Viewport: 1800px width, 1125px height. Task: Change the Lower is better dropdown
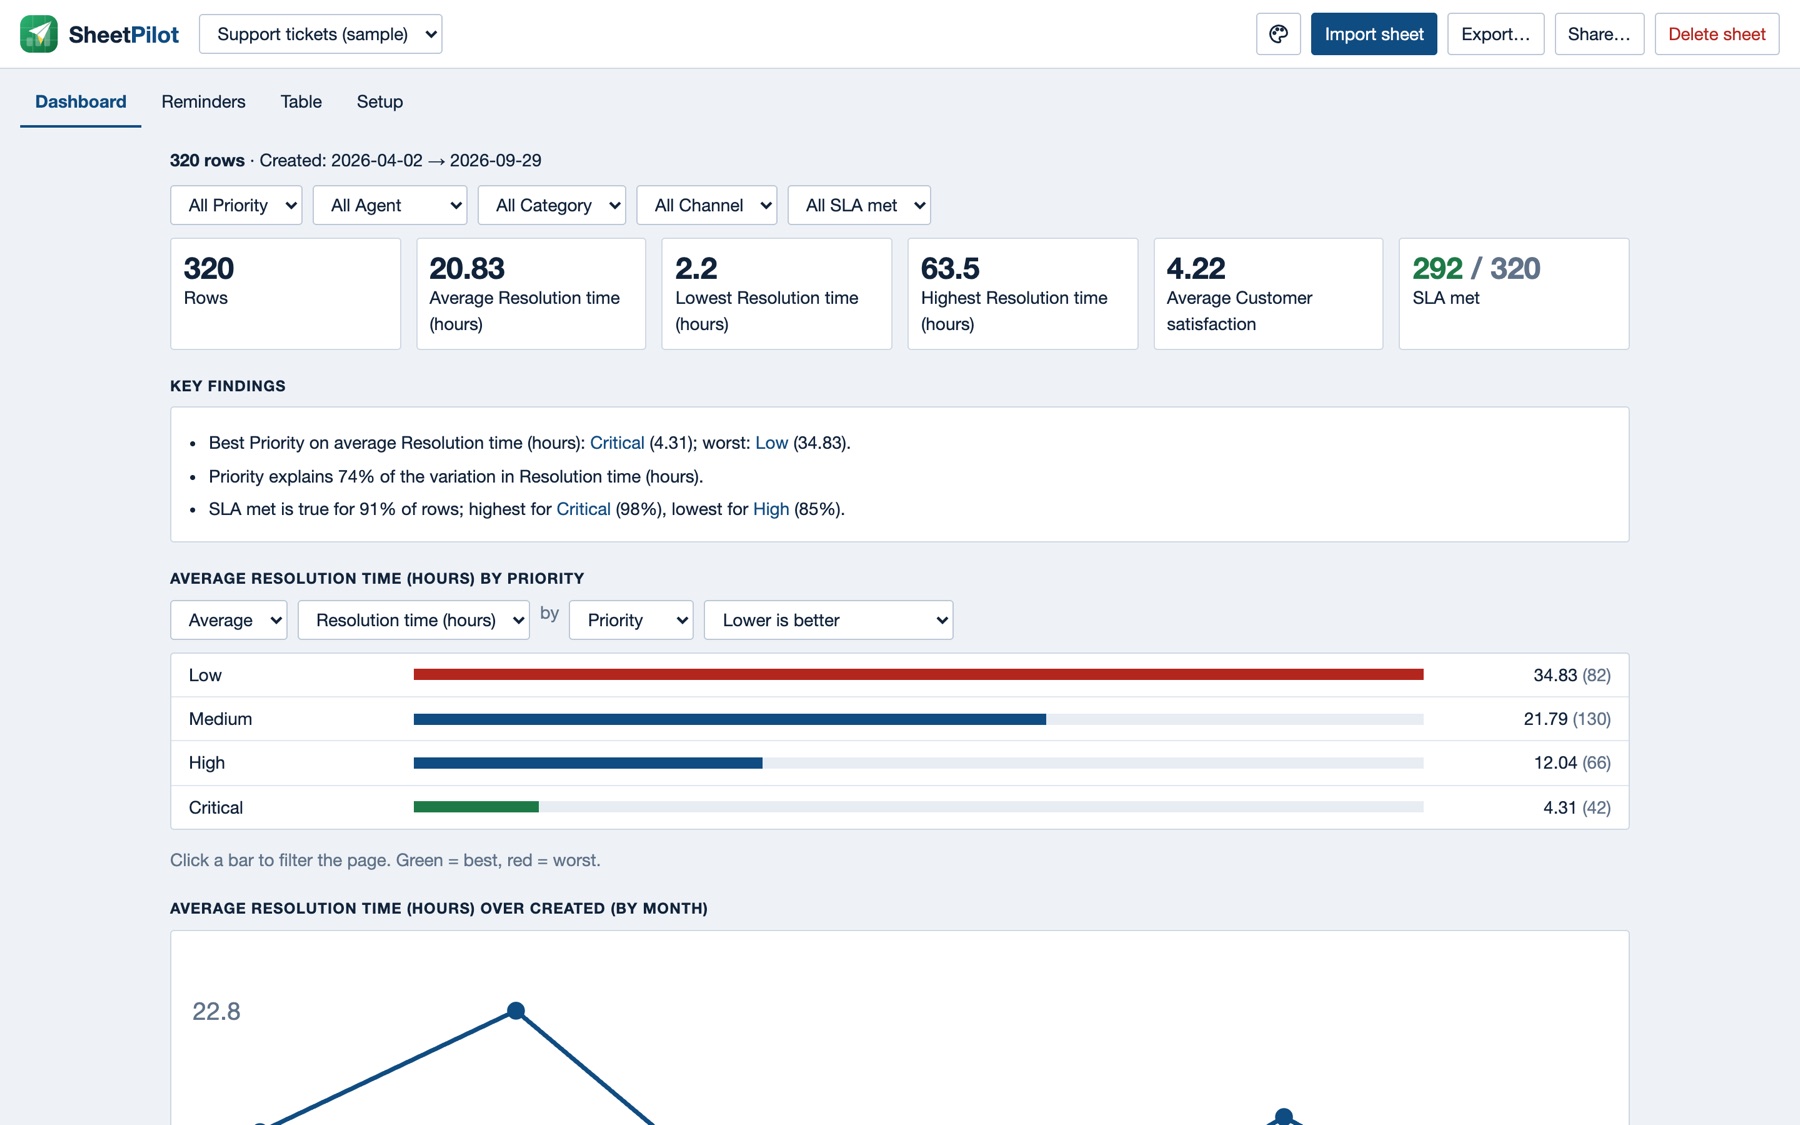click(x=828, y=620)
